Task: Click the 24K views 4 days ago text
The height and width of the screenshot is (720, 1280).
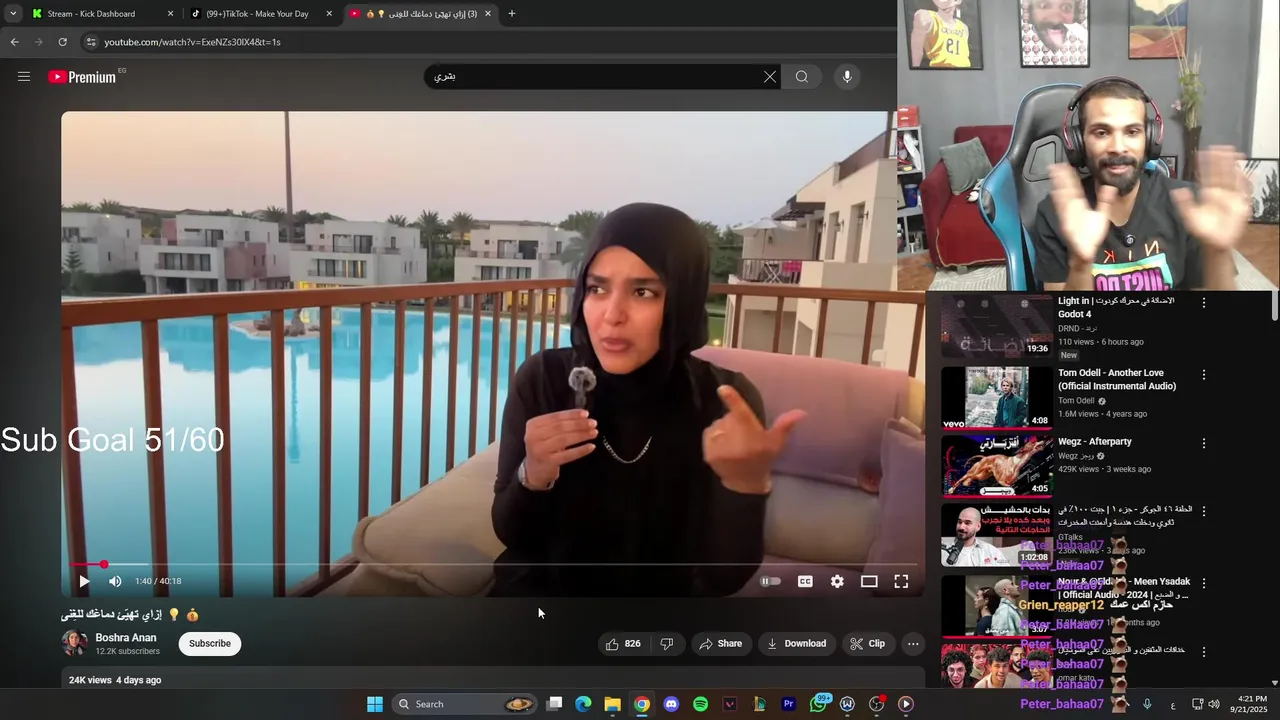Action: (115, 680)
